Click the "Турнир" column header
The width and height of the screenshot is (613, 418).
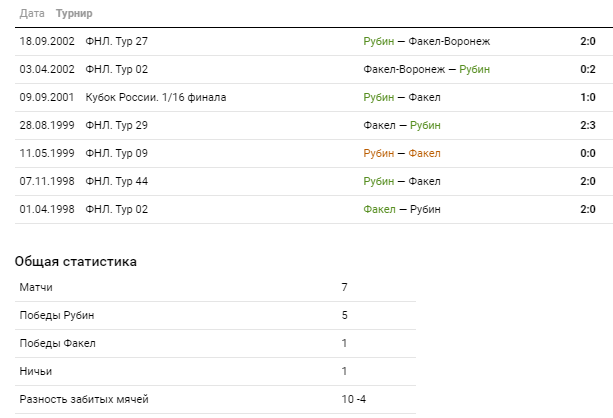(76, 14)
